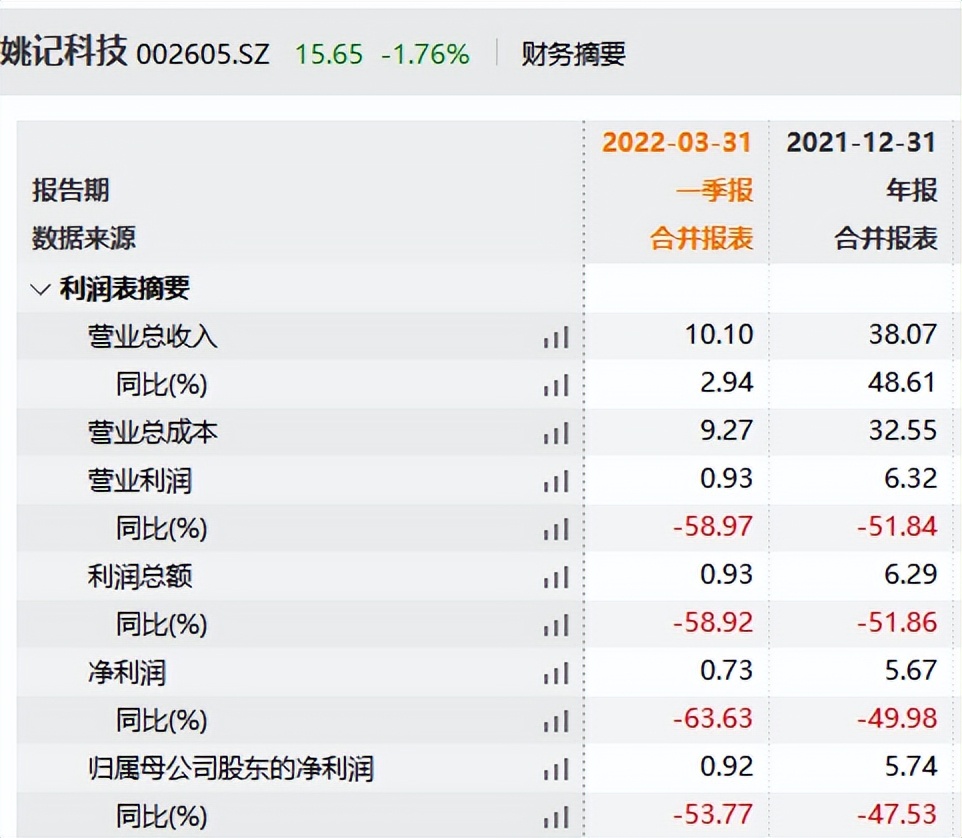Select the 营业总成本 row label
Image resolution: width=962 pixels, height=838 pixels.
coord(153,432)
